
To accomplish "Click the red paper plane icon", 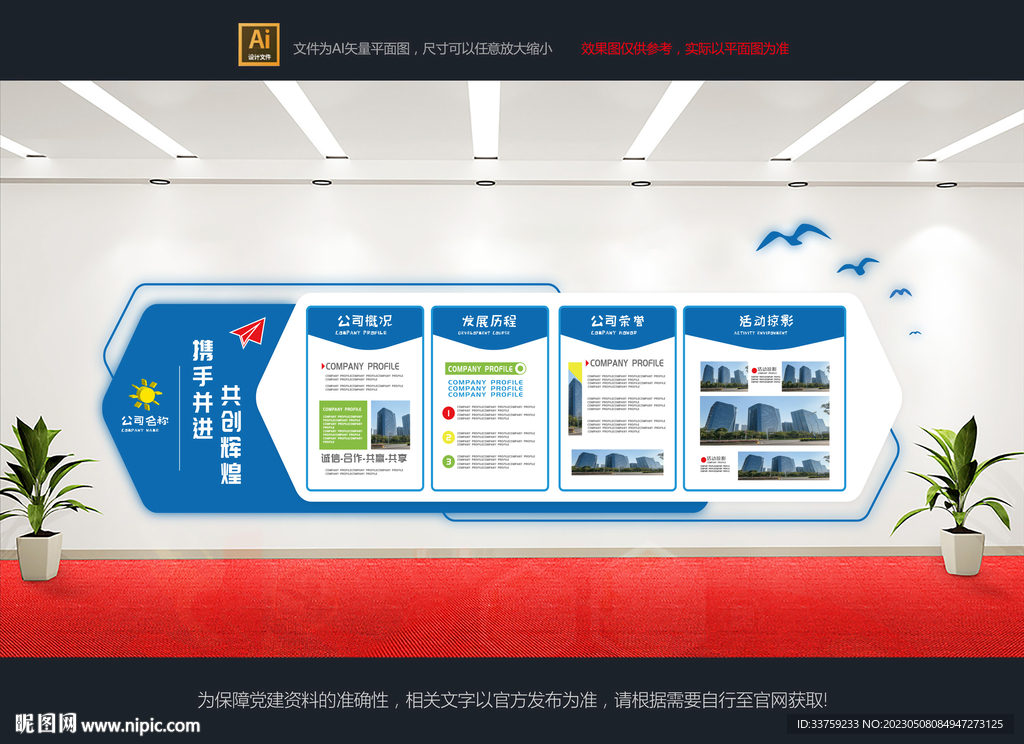I will pos(249,332).
